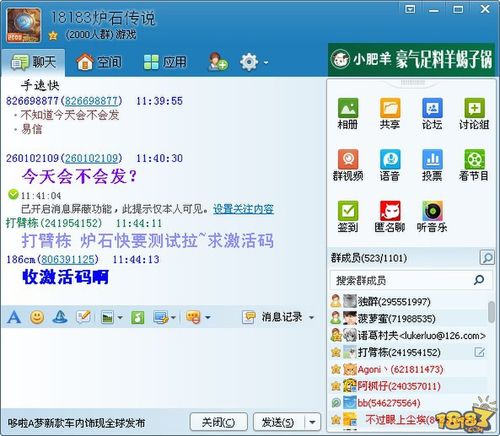Open the 听音乐 music app
500x436 pixels.
432,216
